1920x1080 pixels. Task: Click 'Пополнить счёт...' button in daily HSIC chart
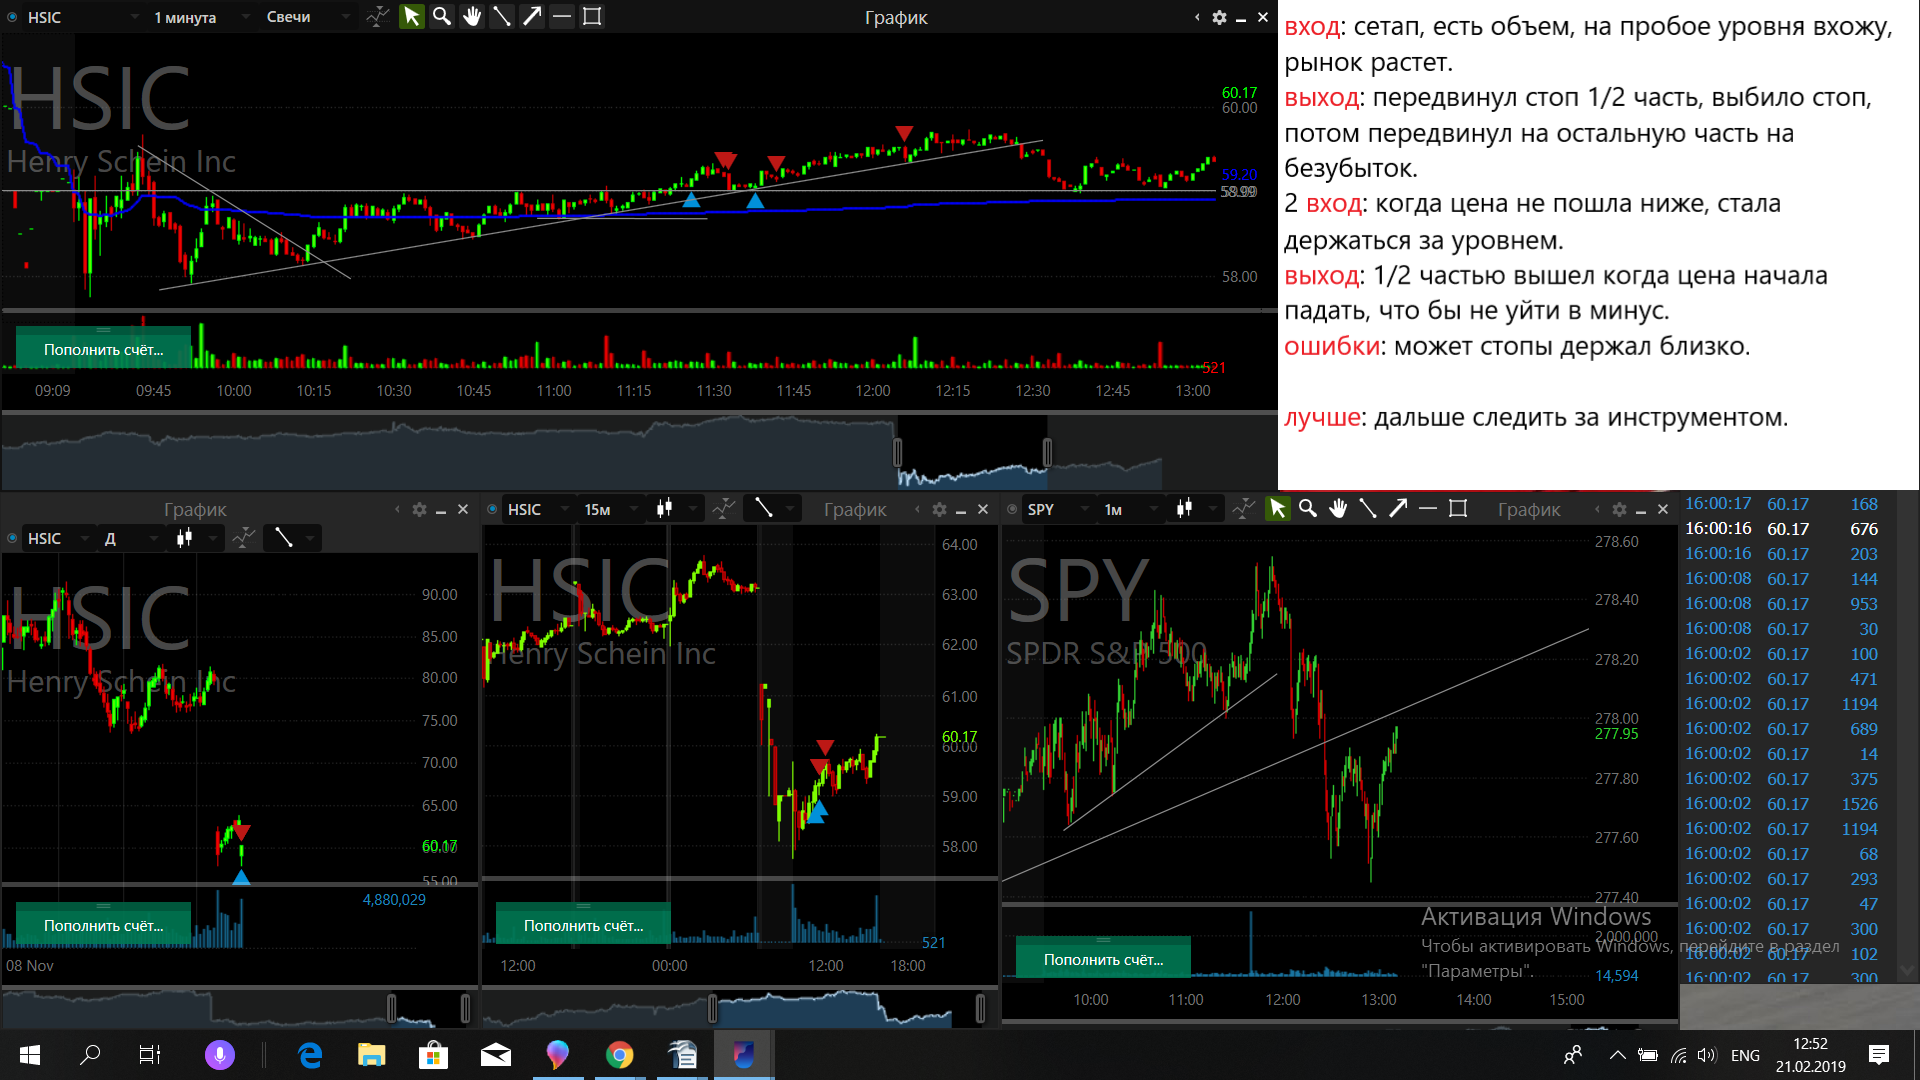[103, 926]
